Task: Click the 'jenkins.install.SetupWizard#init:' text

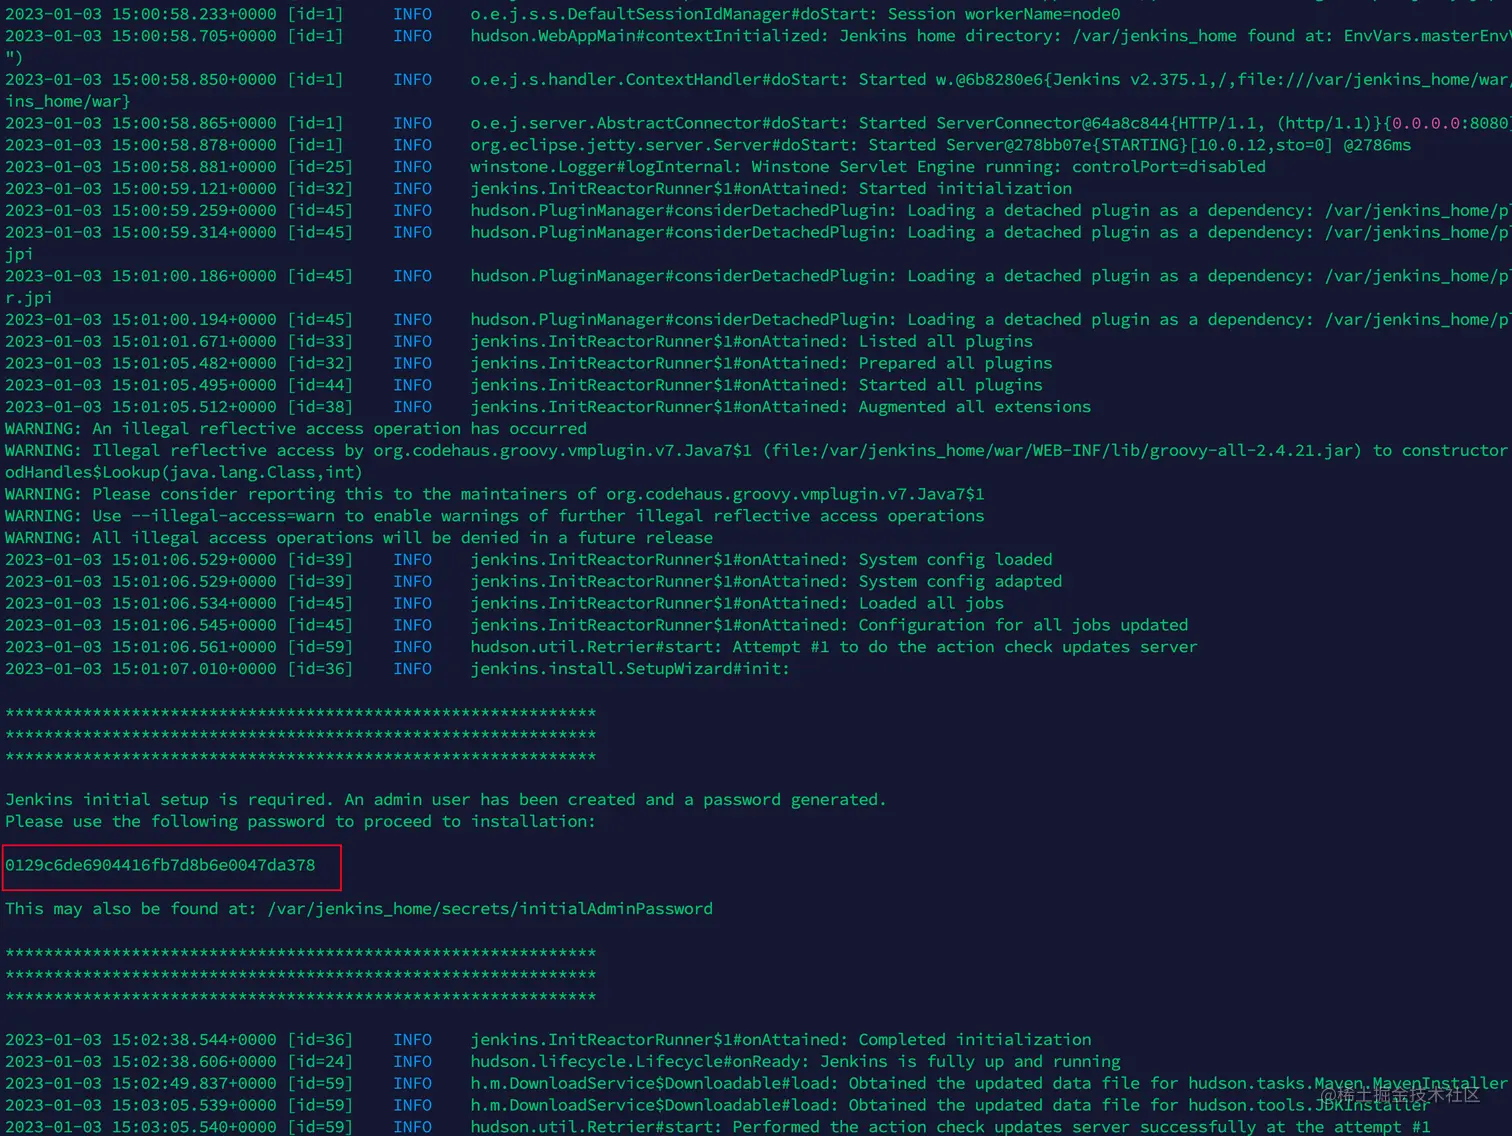Action: coord(630,669)
